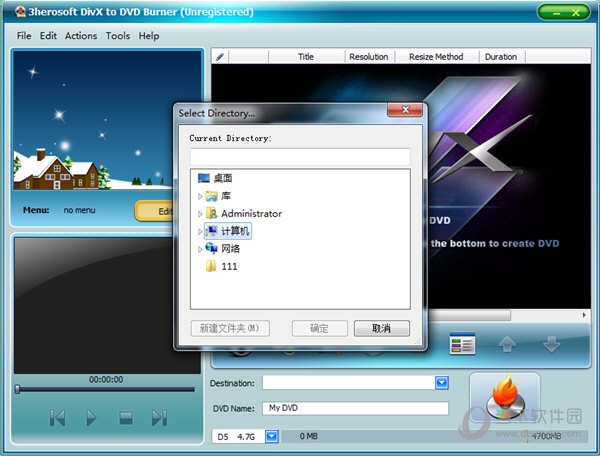Click the Resolution column header
Image resolution: width=600 pixels, height=456 pixels.
[x=369, y=57]
